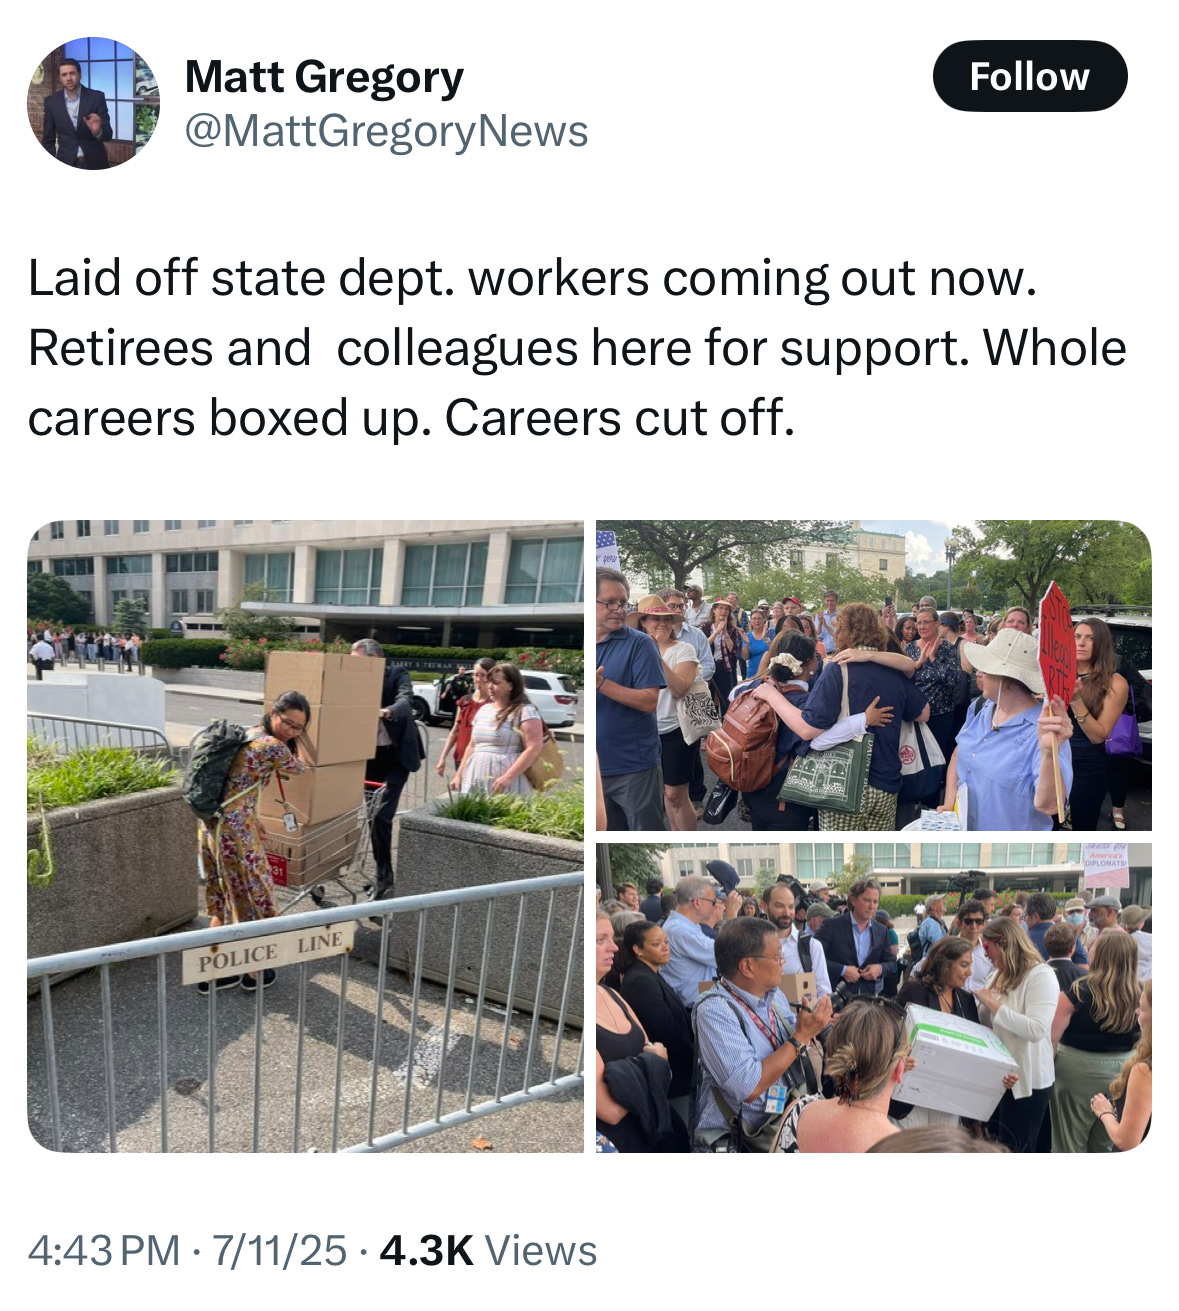The height and width of the screenshot is (1311, 1179).
Task: View the 4.3K Views count
Action: coord(488,1250)
